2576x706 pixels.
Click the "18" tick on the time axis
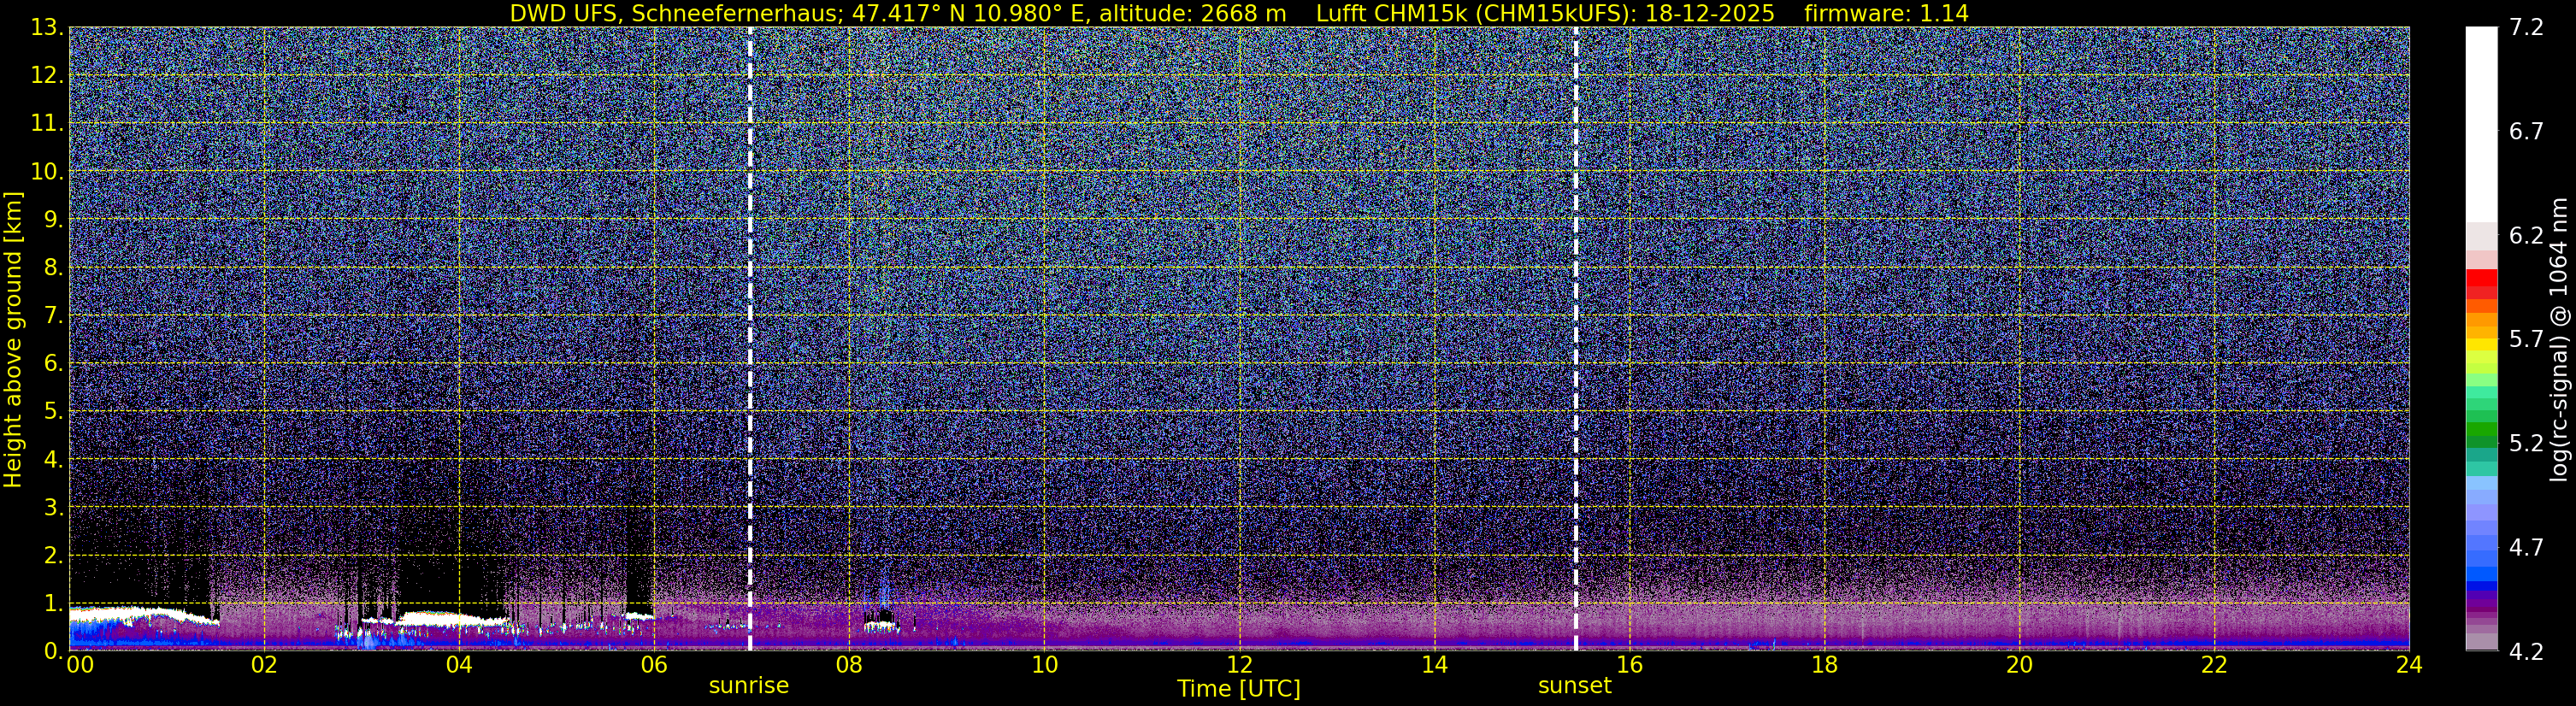[x=1824, y=665]
